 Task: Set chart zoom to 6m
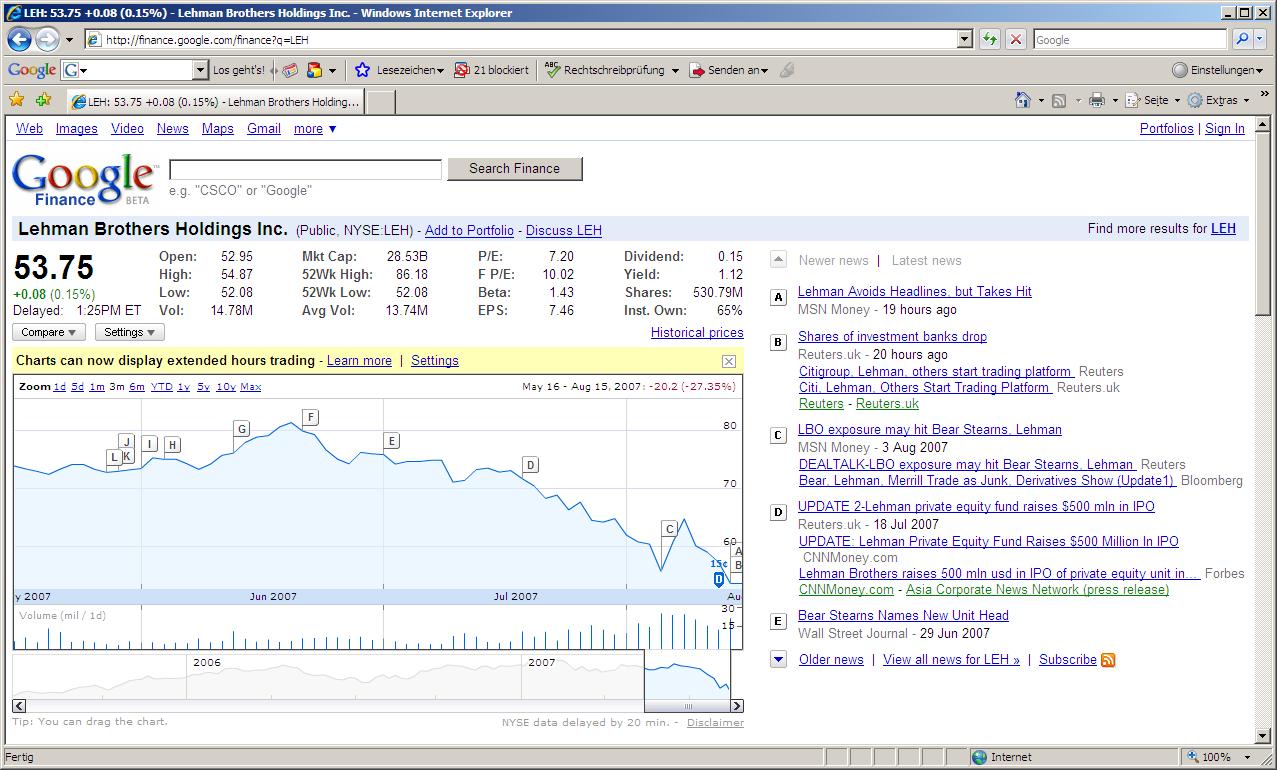click(x=137, y=387)
